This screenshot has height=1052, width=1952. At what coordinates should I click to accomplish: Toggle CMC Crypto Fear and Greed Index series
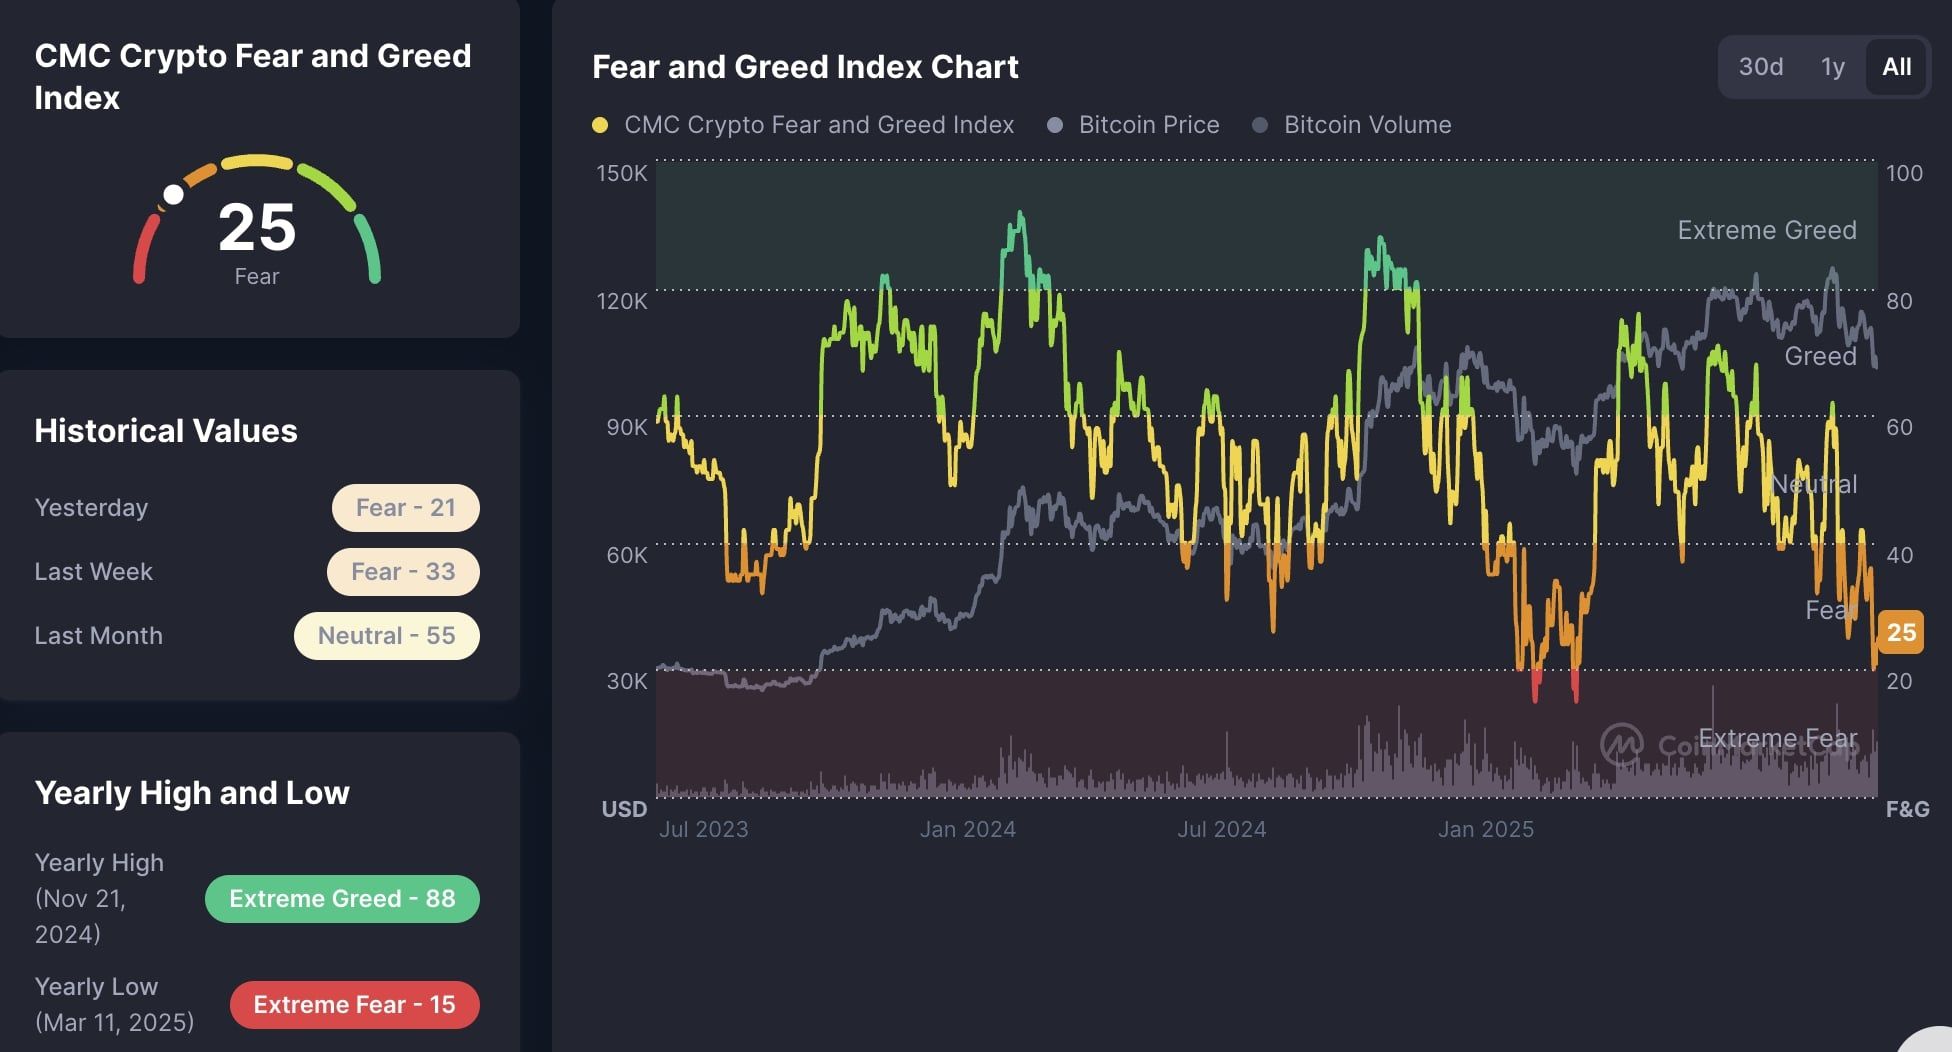(803, 125)
